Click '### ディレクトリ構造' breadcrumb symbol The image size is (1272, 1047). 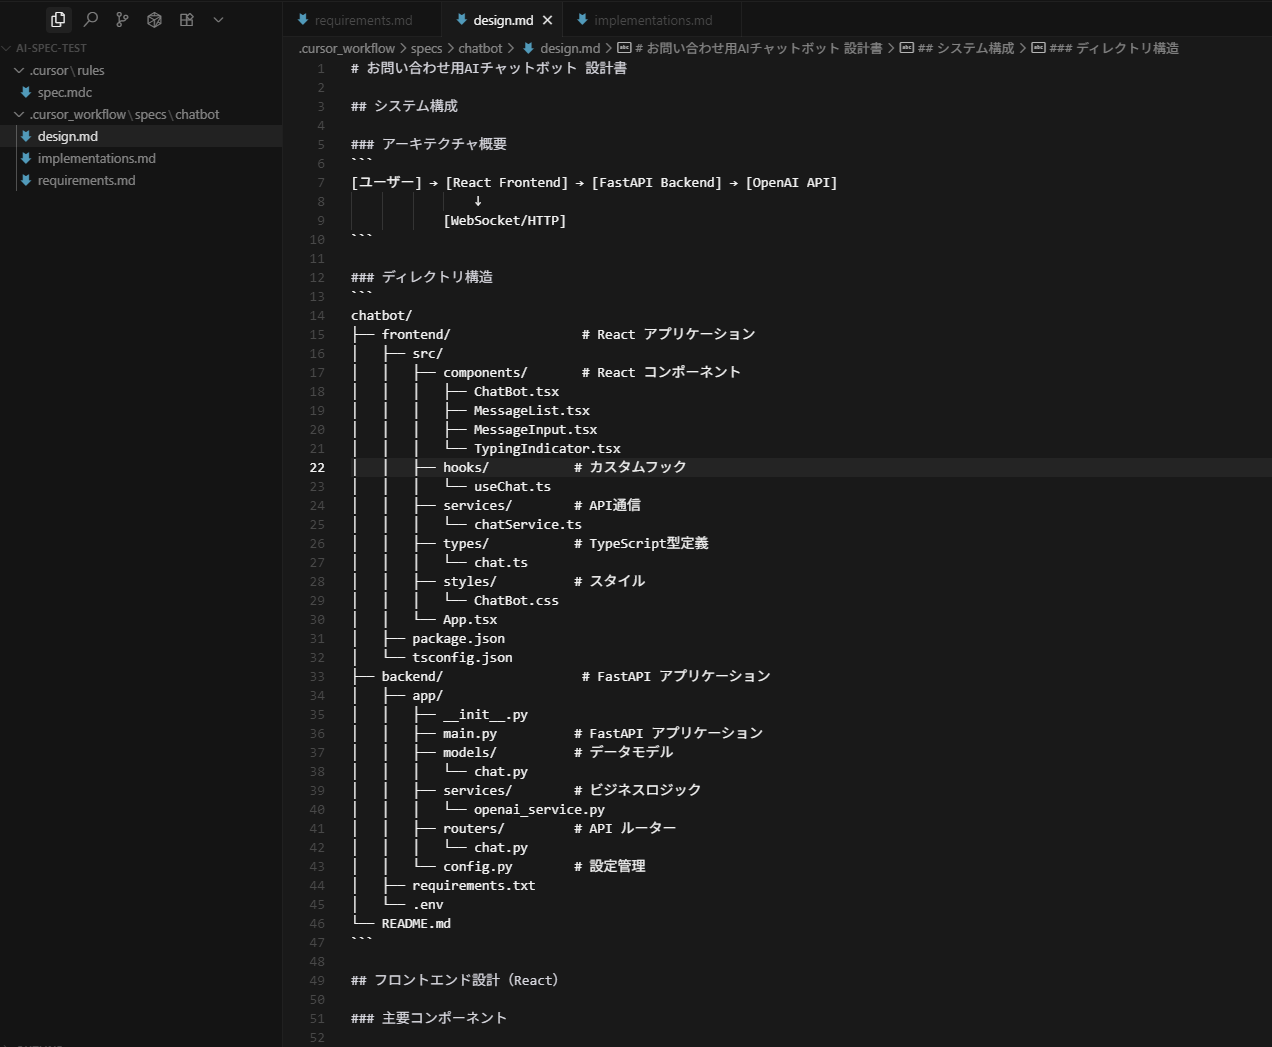click(x=1113, y=48)
